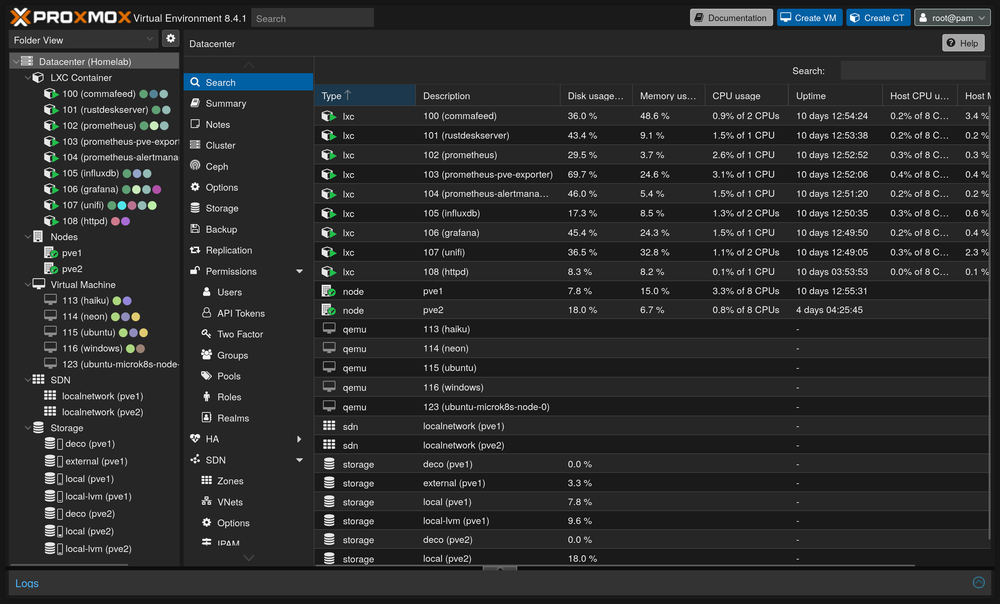The image size is (1000, 604).
Task: Open the root@pam user menu
Action: point(952,18)
